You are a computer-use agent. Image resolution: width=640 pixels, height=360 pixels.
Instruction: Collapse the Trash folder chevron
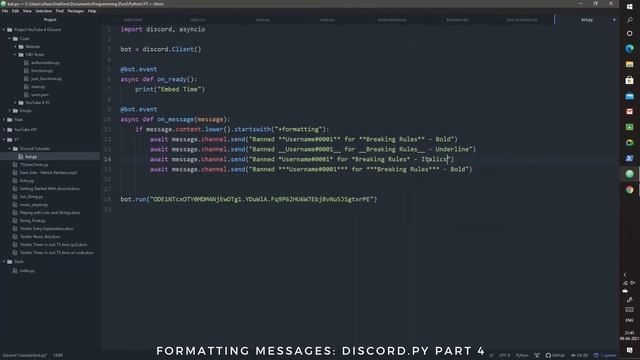[4, 262]
